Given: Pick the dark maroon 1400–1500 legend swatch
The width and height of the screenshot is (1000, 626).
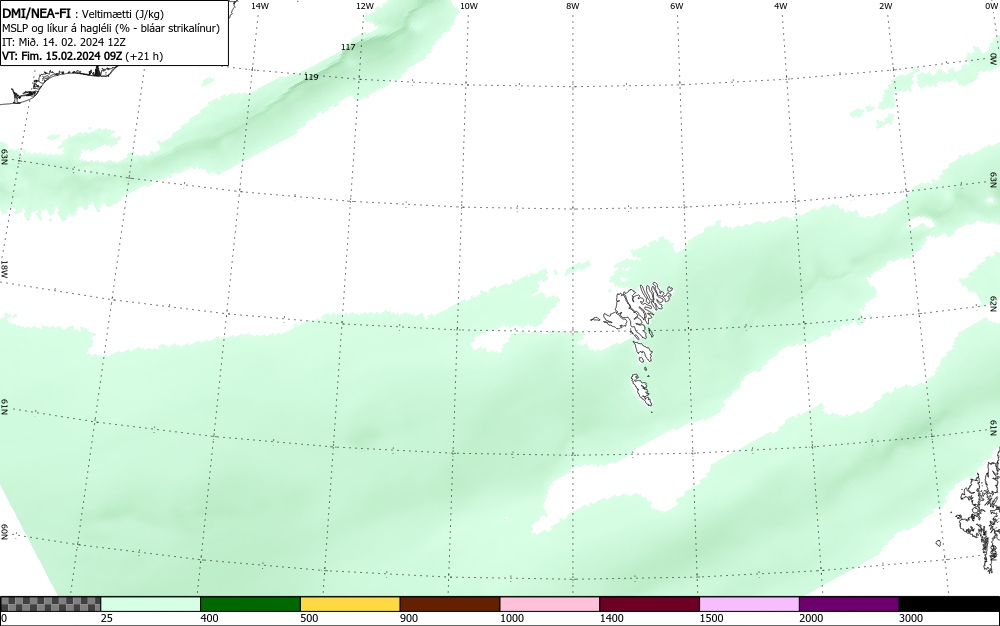Looking at the screenshot, I should point(649,604).
